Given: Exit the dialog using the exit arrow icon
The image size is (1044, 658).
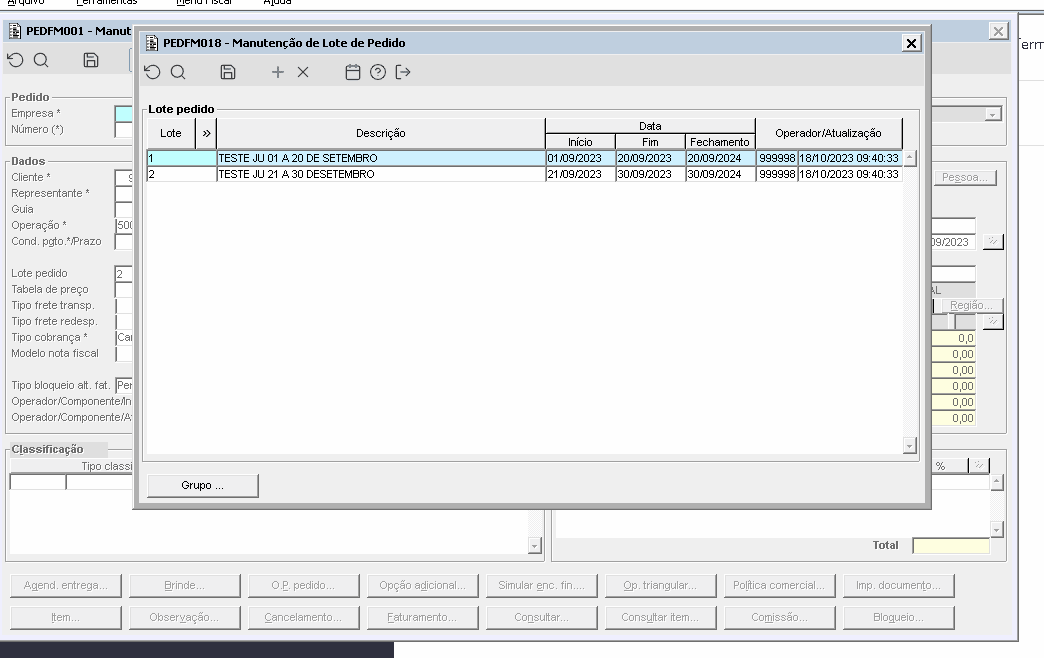Looking at the screenshot, I should pyautogui.click(x=403, y=72).
